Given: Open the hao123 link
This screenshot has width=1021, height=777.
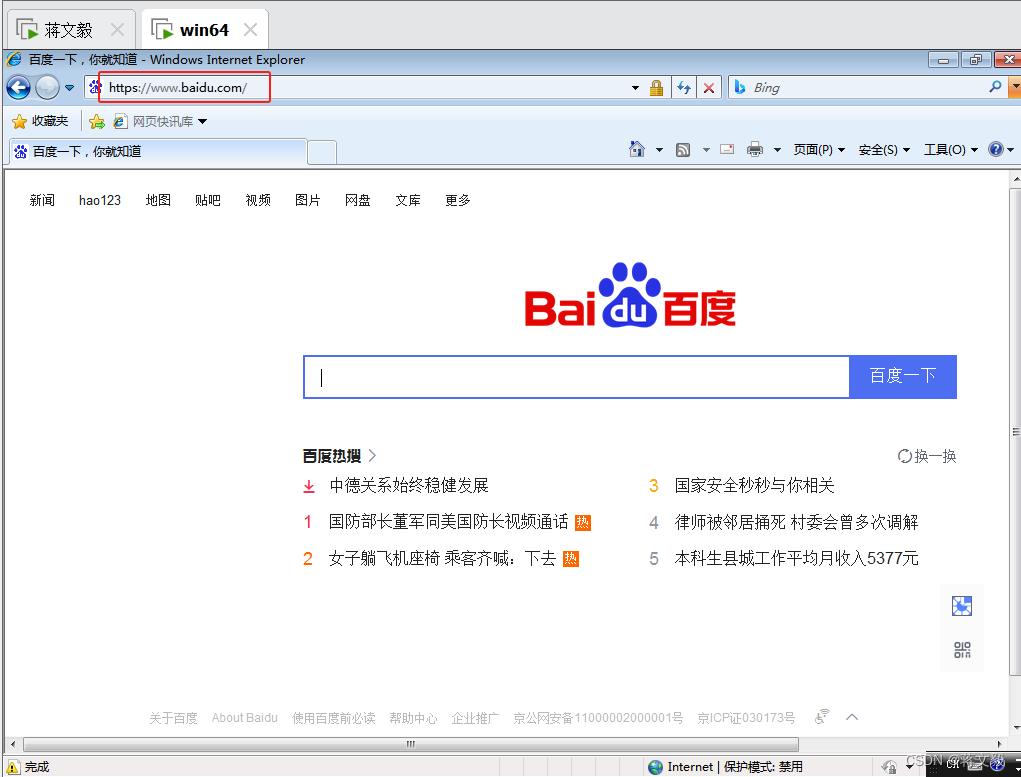Looking at the screenshot, I should tap(100, 200).
